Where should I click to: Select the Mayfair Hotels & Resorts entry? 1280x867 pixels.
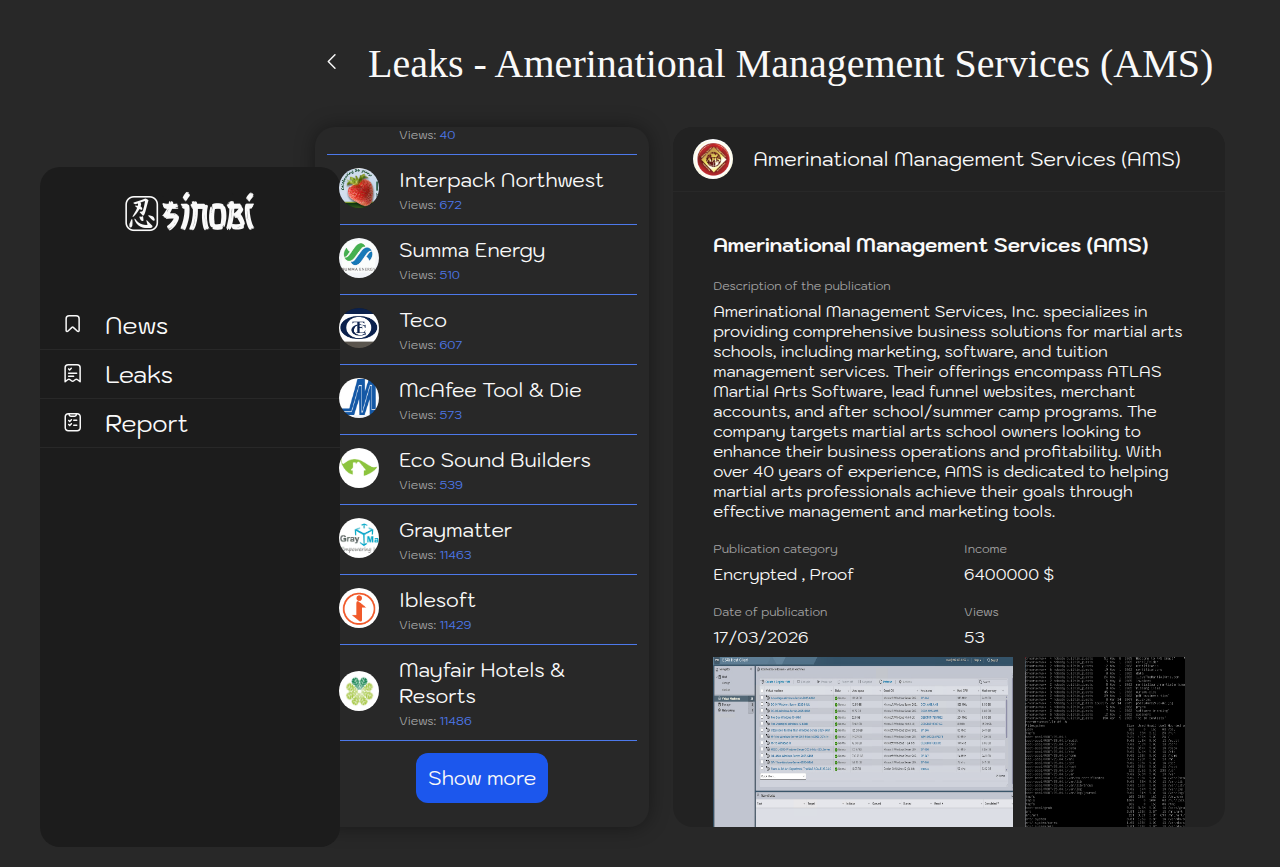[x=482, y=683]
